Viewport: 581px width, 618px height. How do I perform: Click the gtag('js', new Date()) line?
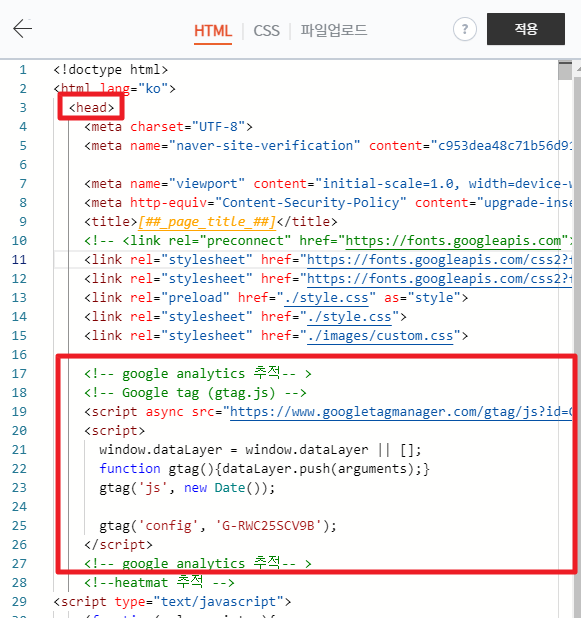pos(187,488)
